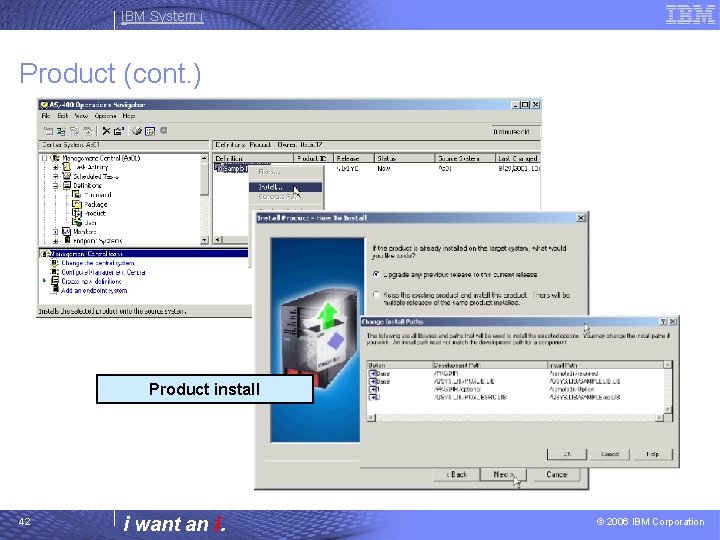Click the Management Central root icon in tree

tap(56, 158)
